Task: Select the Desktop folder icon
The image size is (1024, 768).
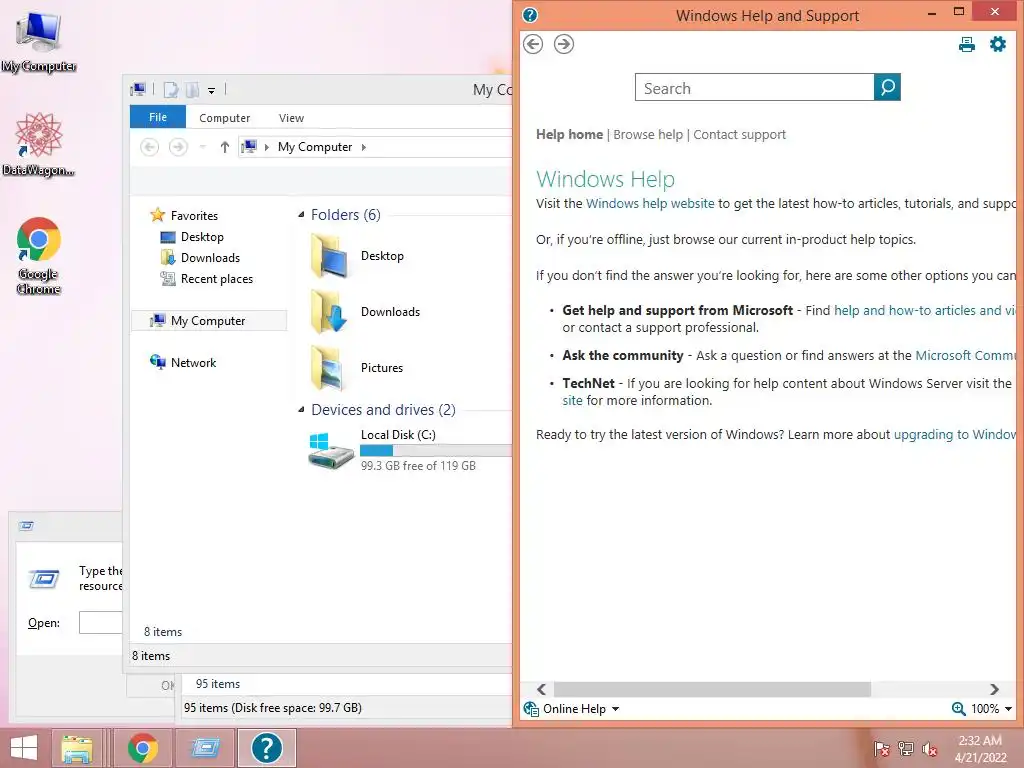Action: click(330, 255)
